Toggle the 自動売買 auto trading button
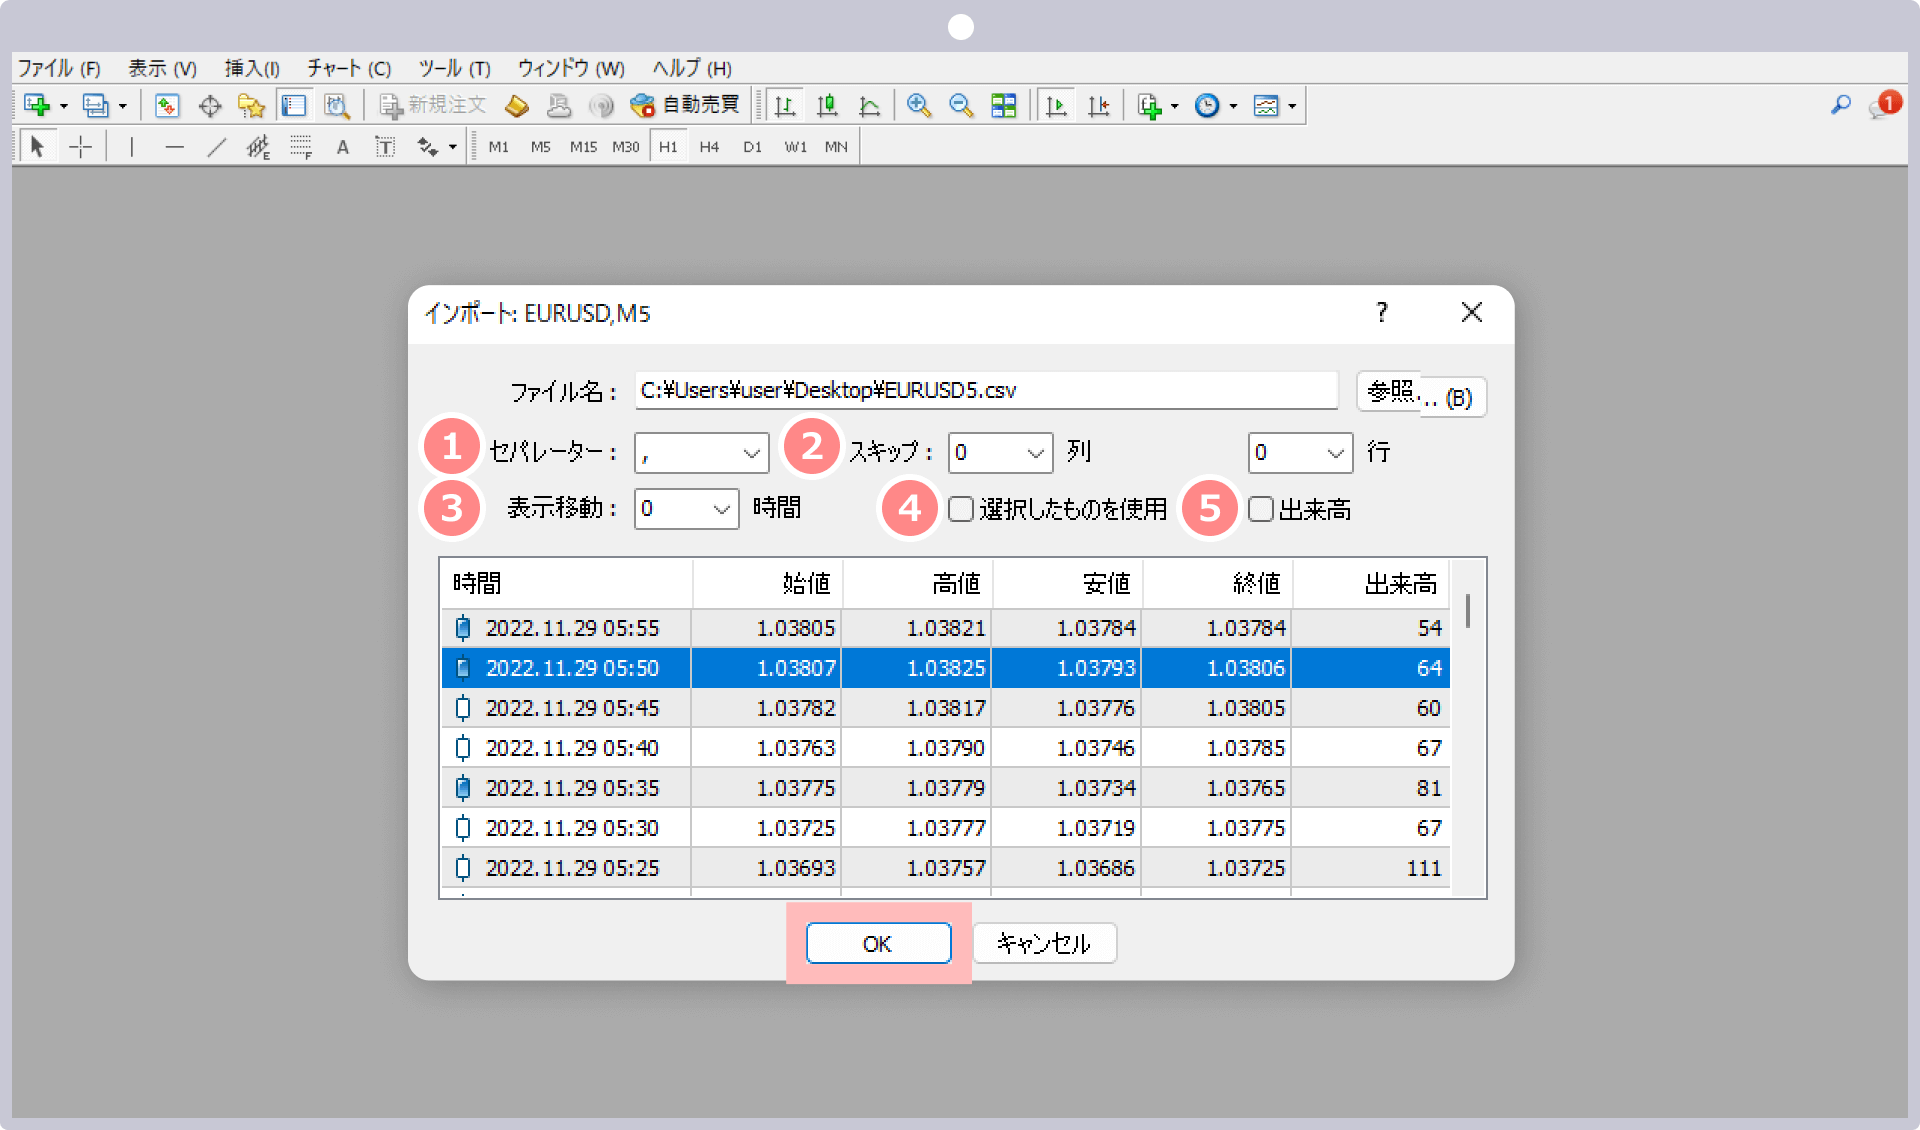 click(685, 105)
